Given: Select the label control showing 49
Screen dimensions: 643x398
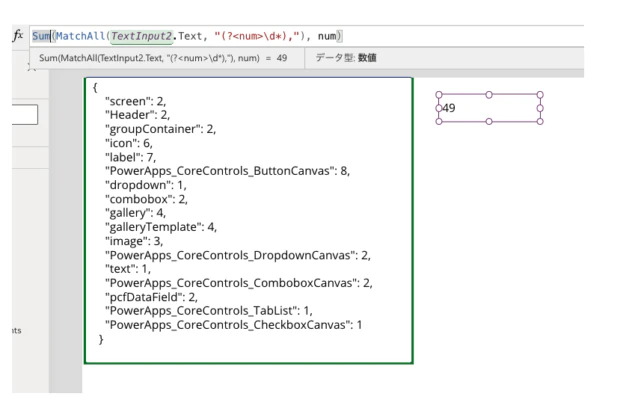Looking at the screenshot, I should point(489,108).
